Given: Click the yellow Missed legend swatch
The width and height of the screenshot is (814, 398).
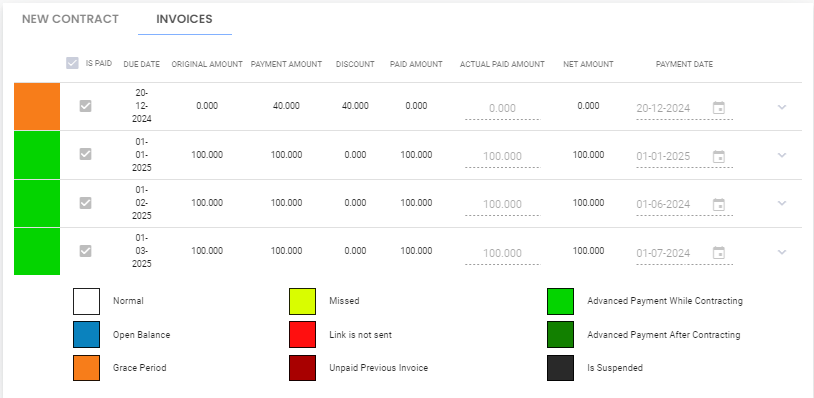Looking at the screenshot, I should coord(303,301).
